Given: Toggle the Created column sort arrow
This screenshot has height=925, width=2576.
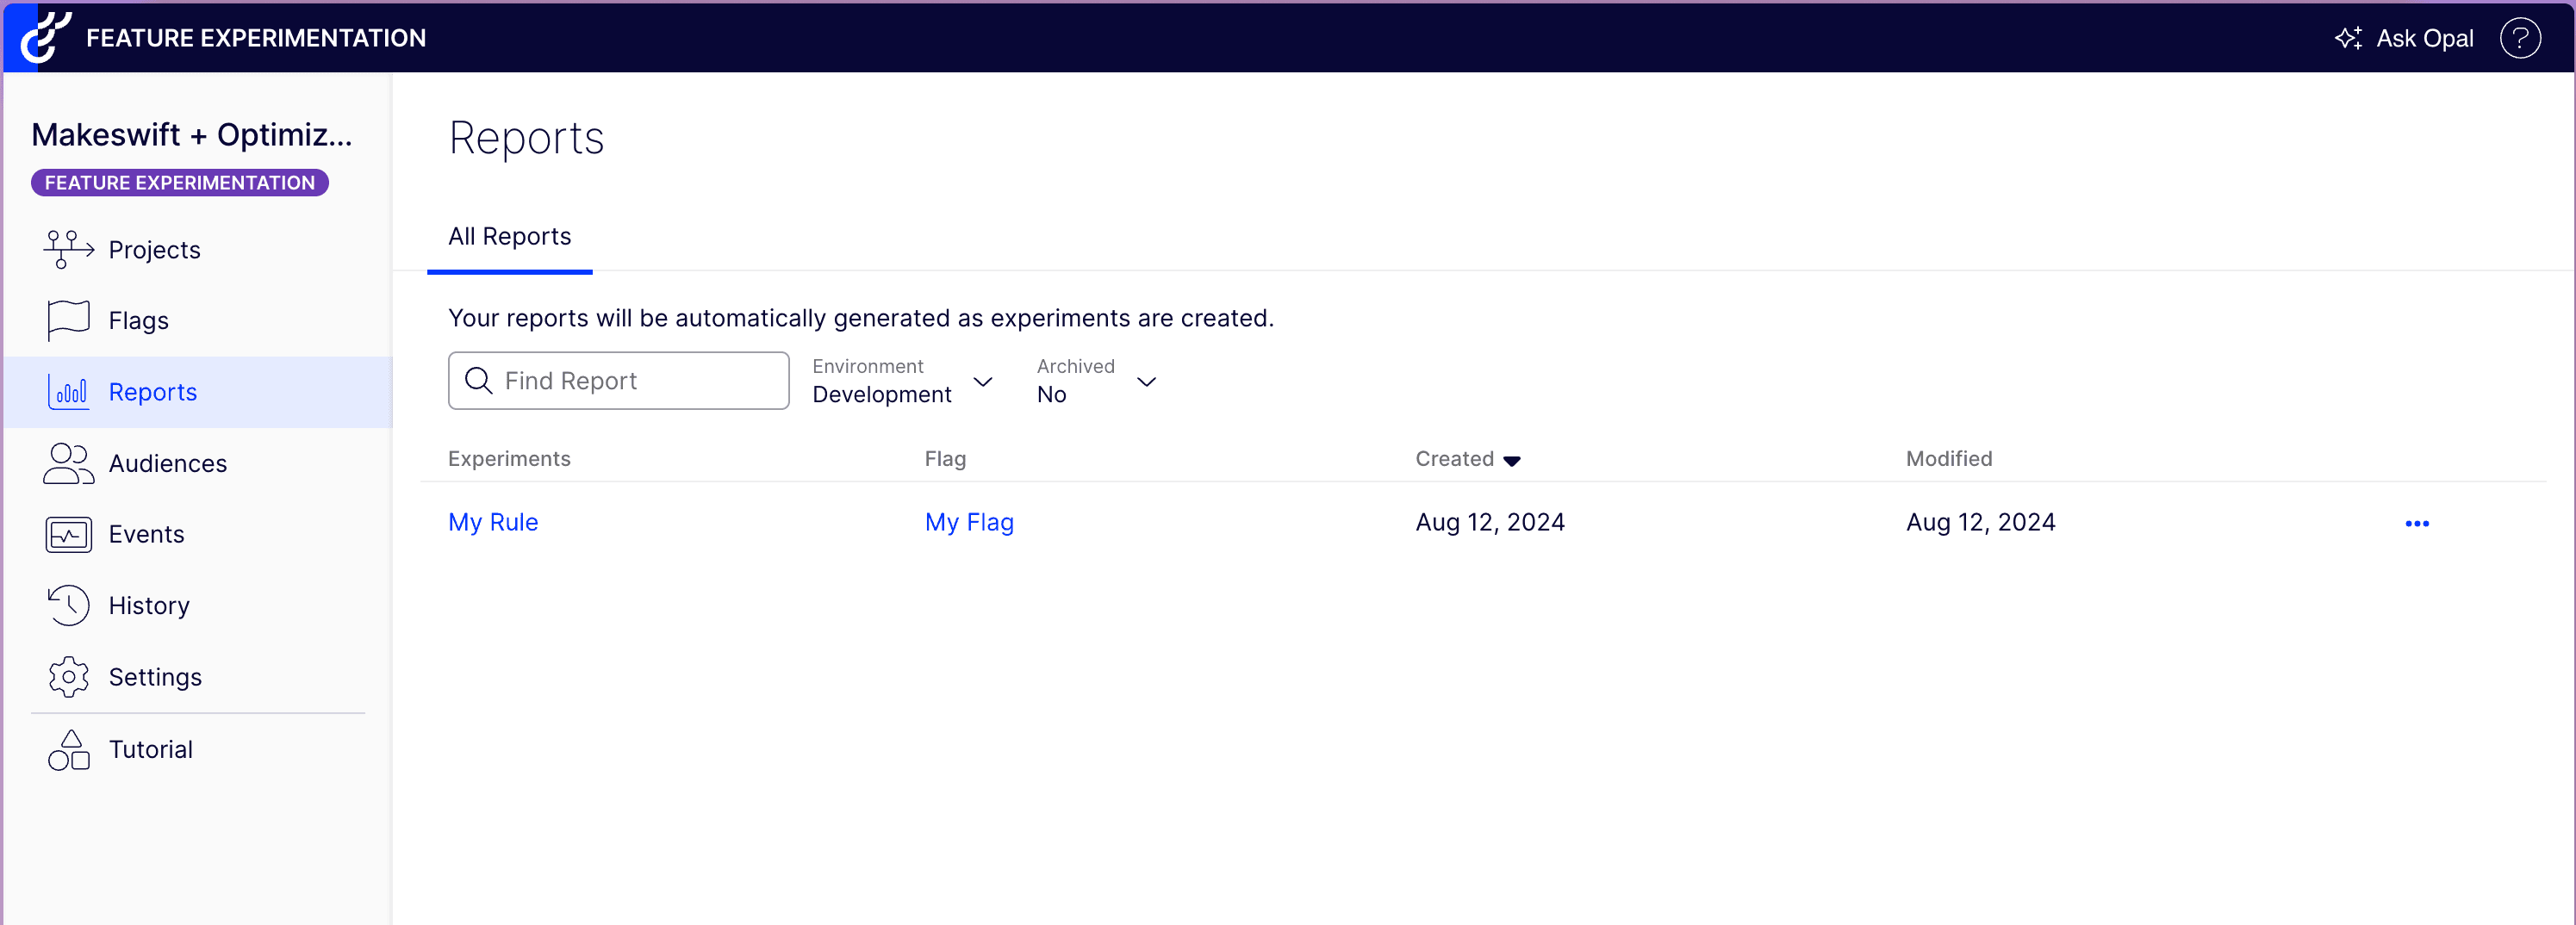Looking at the screenshot, I should point(1511,461).
